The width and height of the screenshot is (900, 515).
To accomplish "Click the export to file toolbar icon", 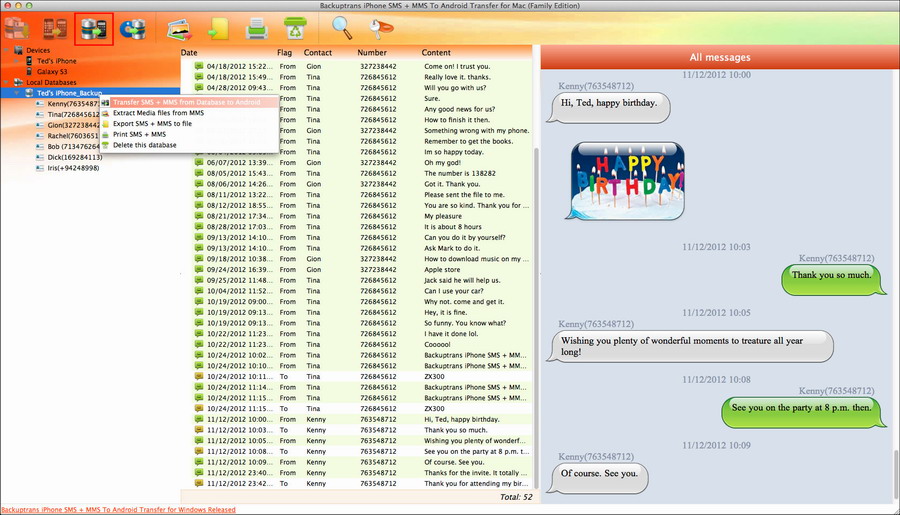I will 218,29.
